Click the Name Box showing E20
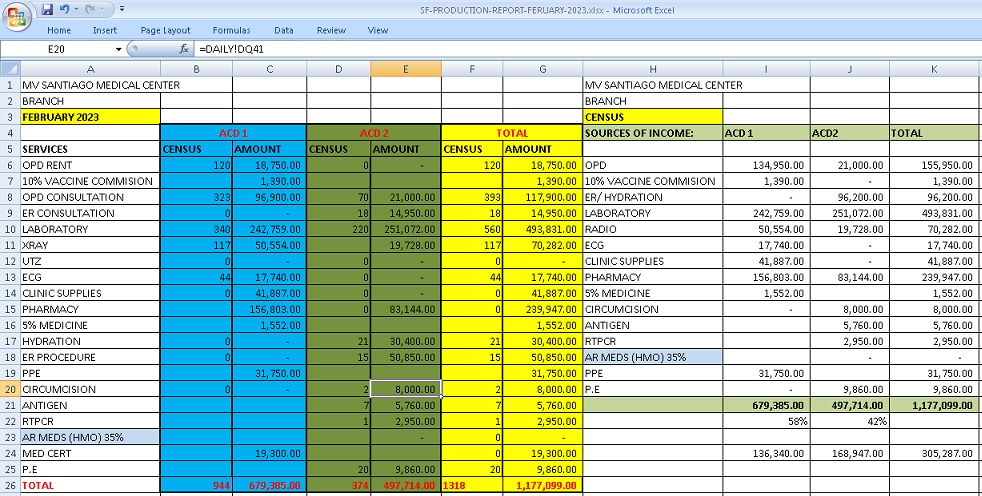The width and height of the screenshot is (982, 496). (56, 49)
